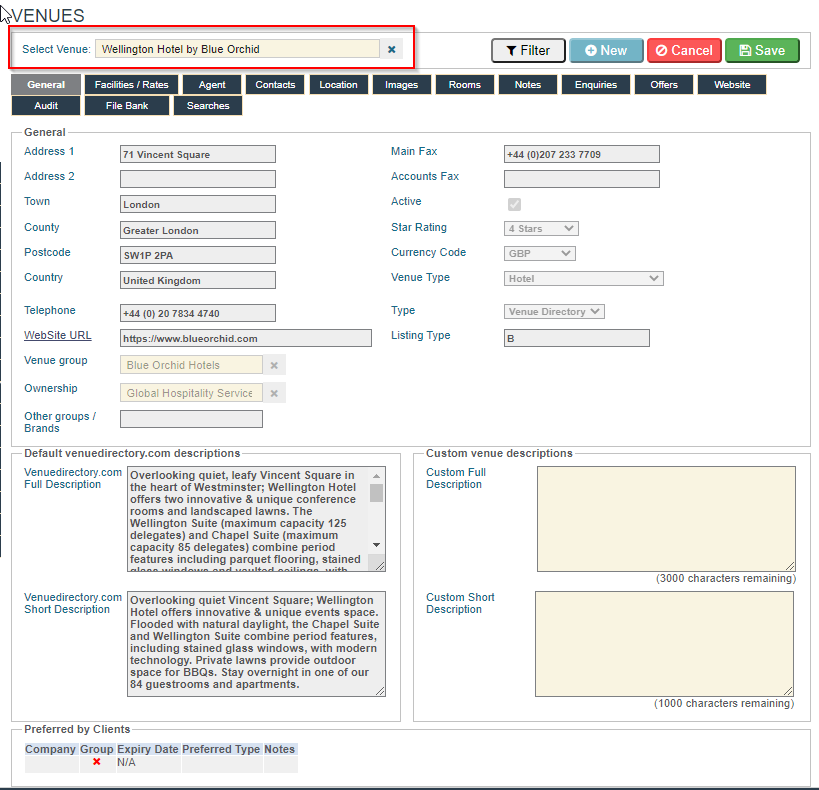Open the Enquiries tab
Screen dimensions: 819x790
click(x=596, y=85)
